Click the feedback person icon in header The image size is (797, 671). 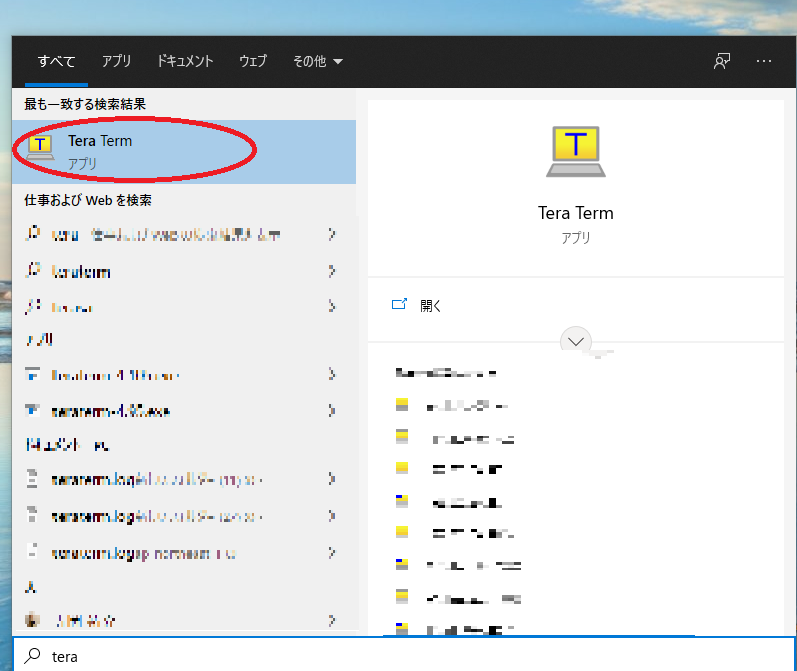coord(722,61)
